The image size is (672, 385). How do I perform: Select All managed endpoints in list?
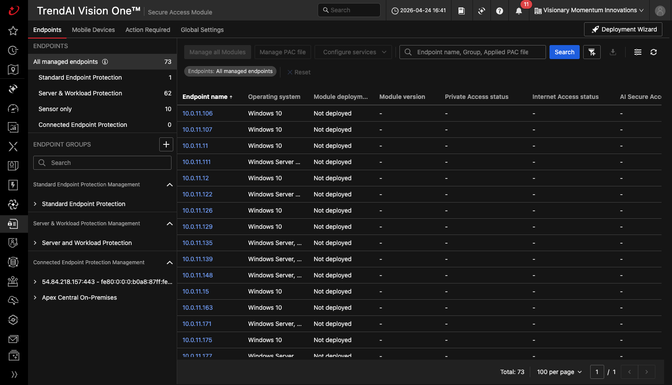pos(102,62)
